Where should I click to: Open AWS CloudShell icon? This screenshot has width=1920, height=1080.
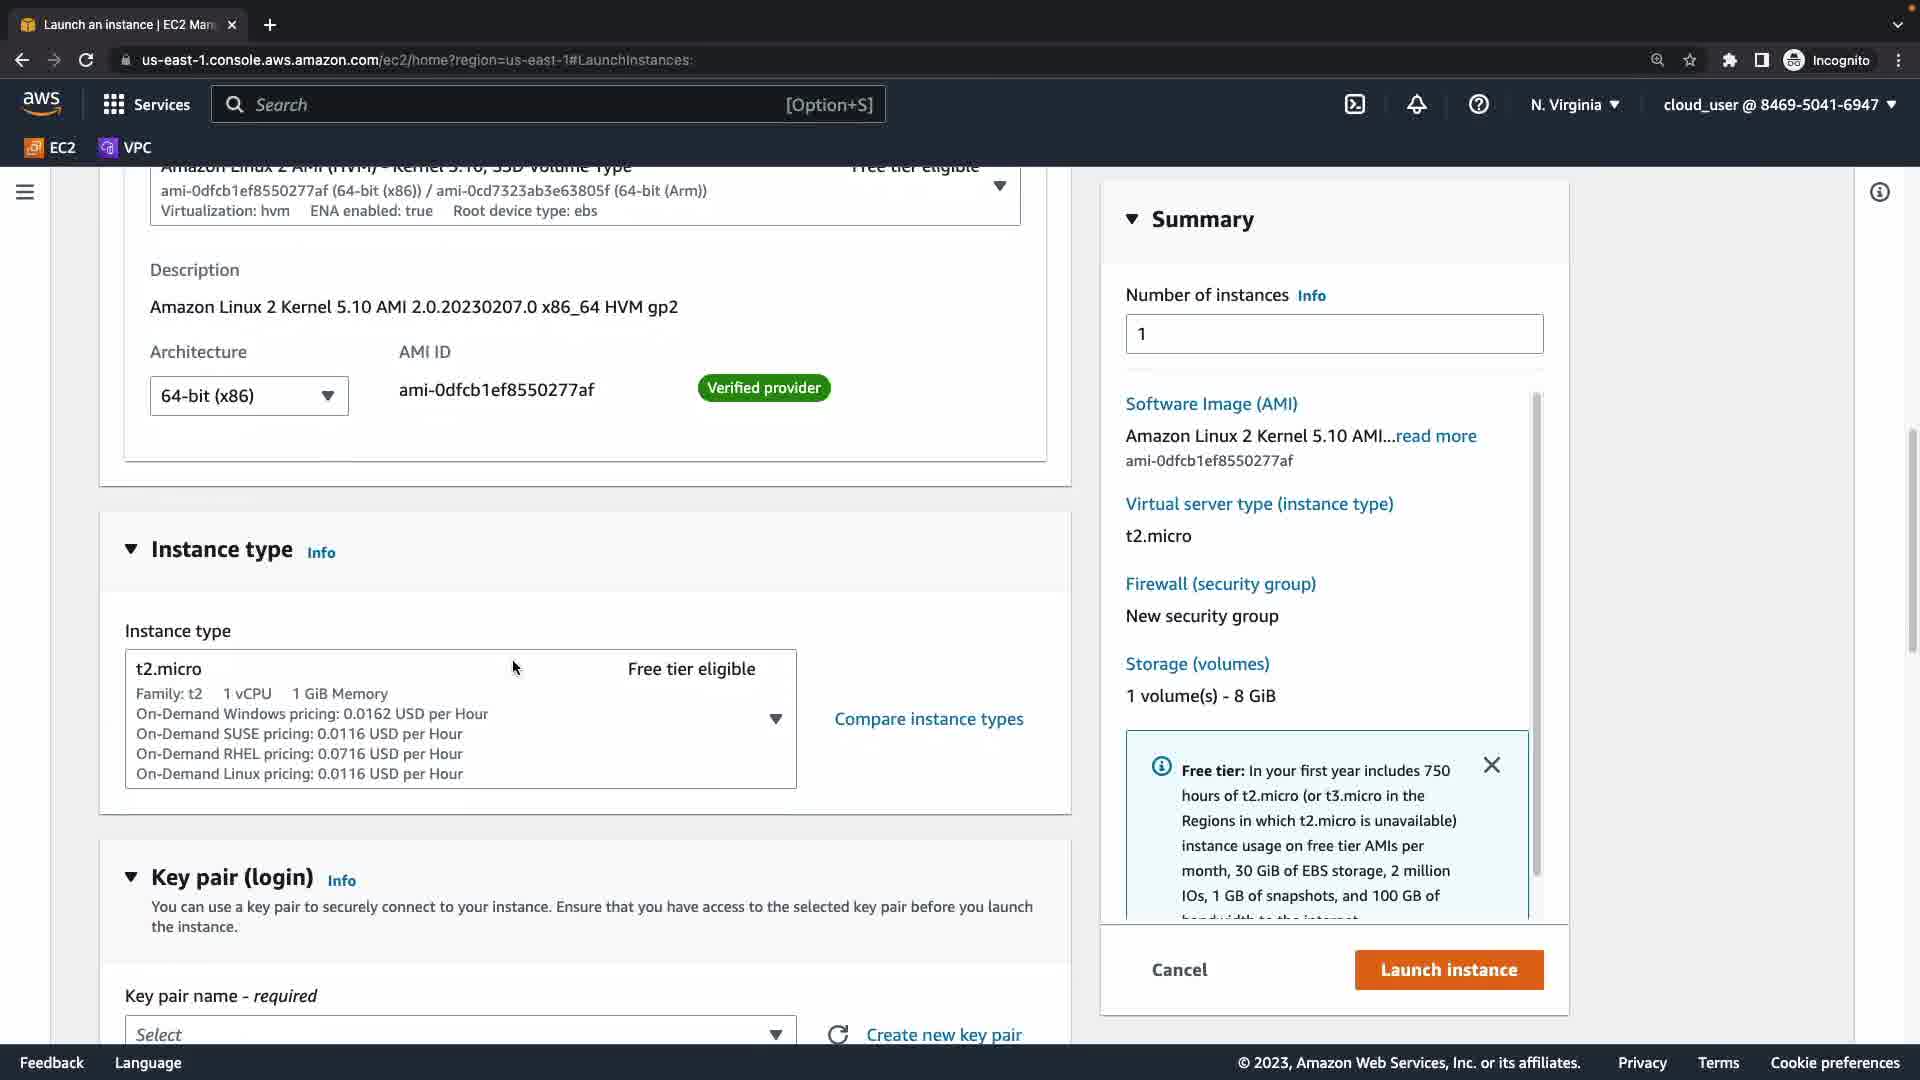pos(1355,104)
